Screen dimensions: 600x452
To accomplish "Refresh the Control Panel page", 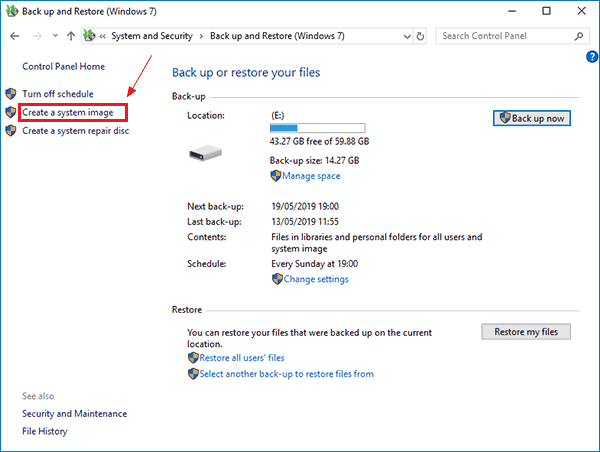I will click(x=420, y=36).
